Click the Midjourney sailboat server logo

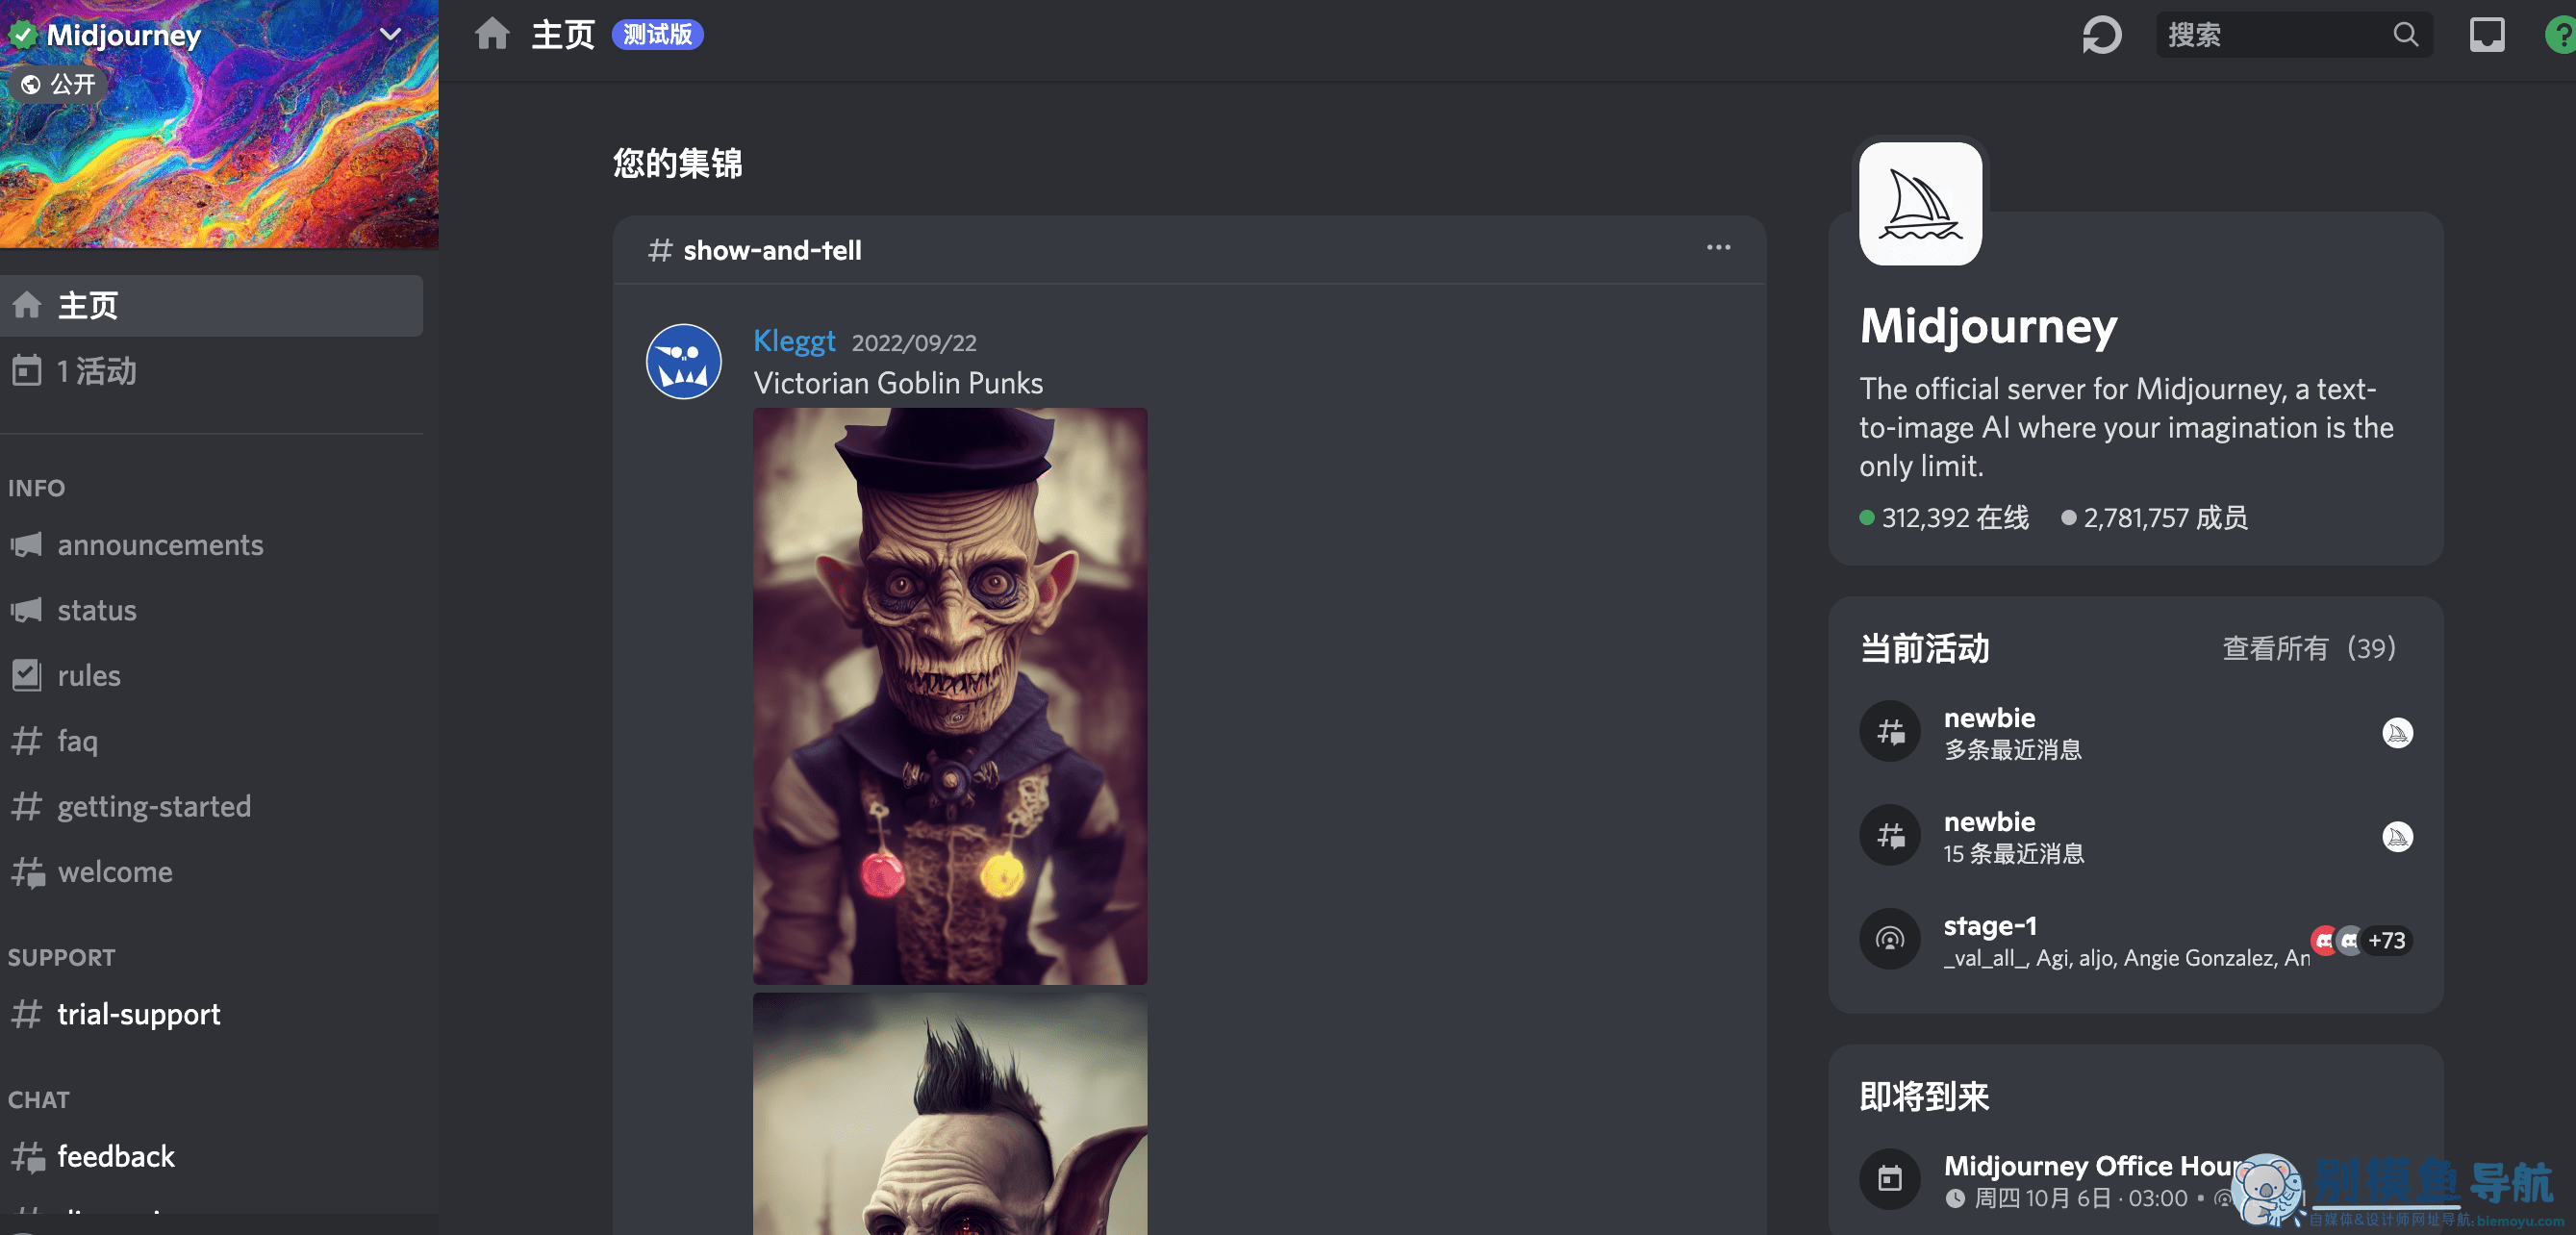point(1920,203)
